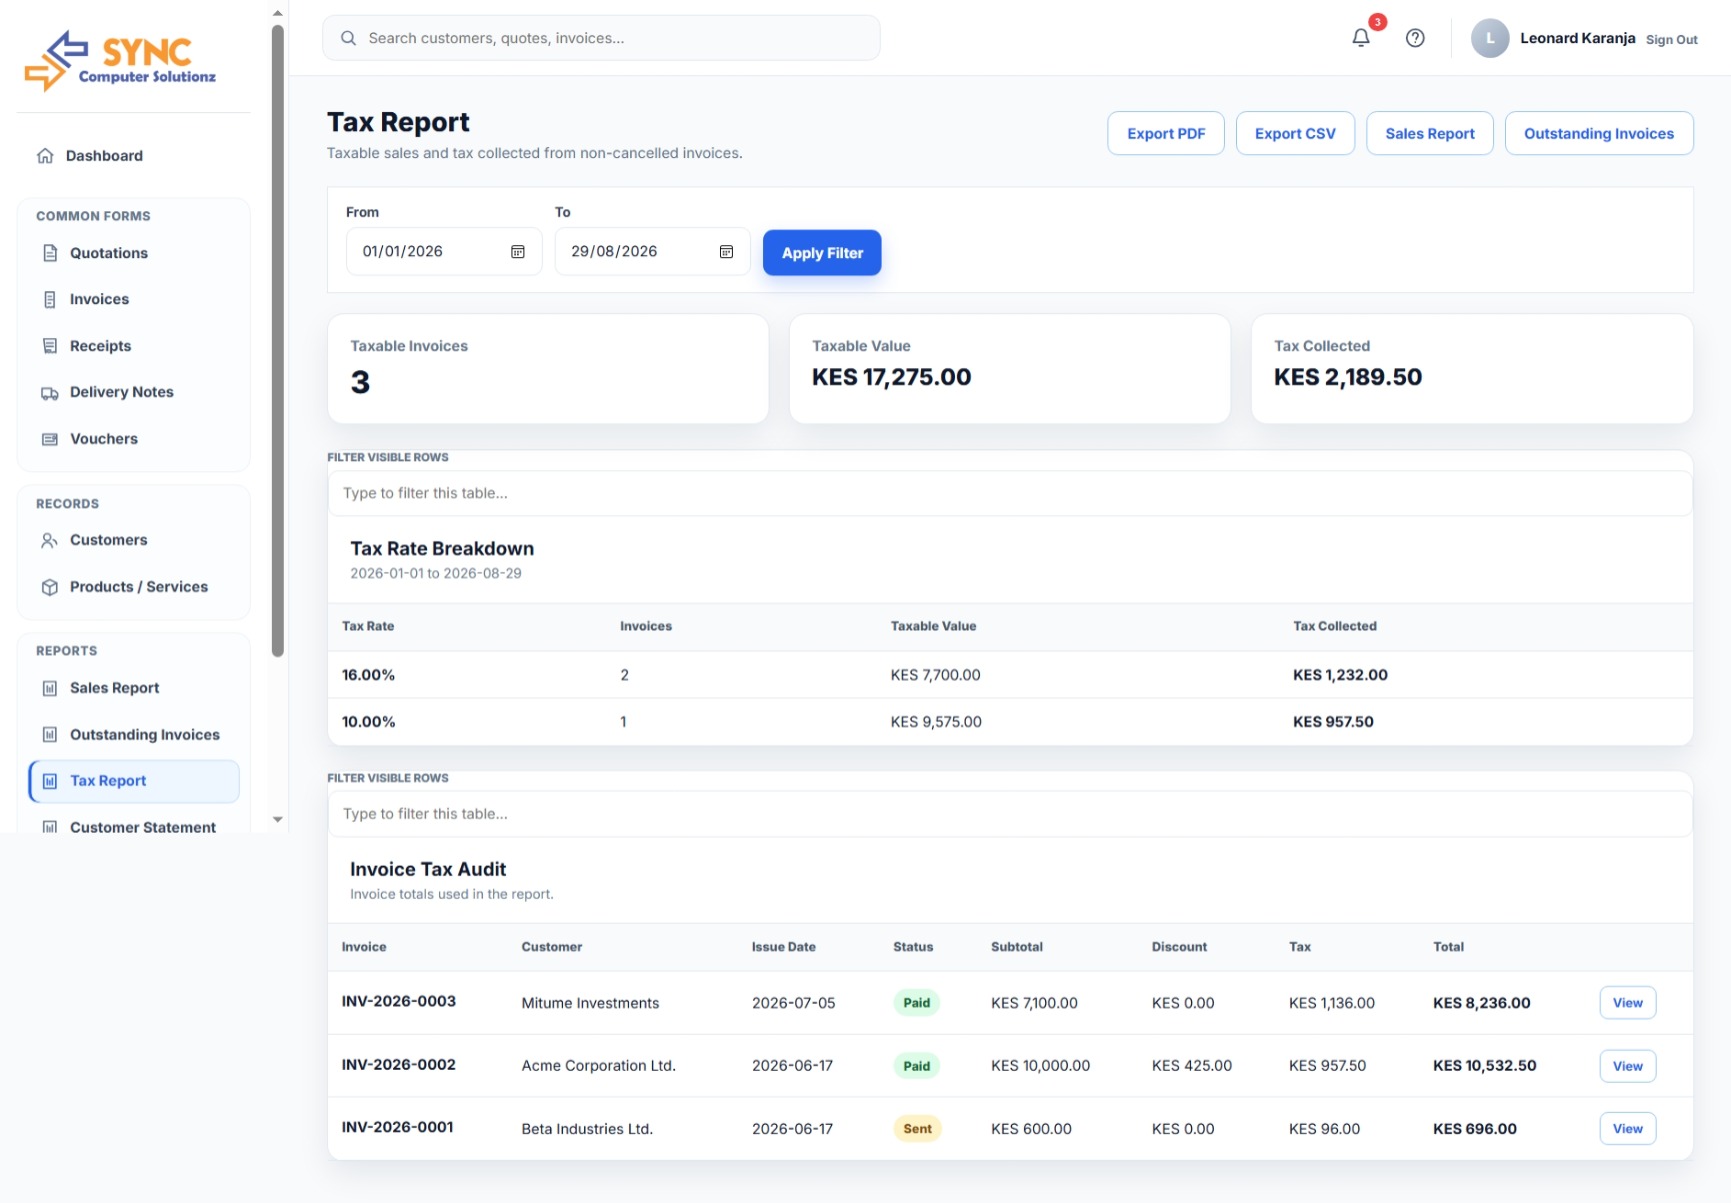The height and width of the screenshot is (1203, 1731).
Task: Click the search magnifier icon
Action: (348, 38)
